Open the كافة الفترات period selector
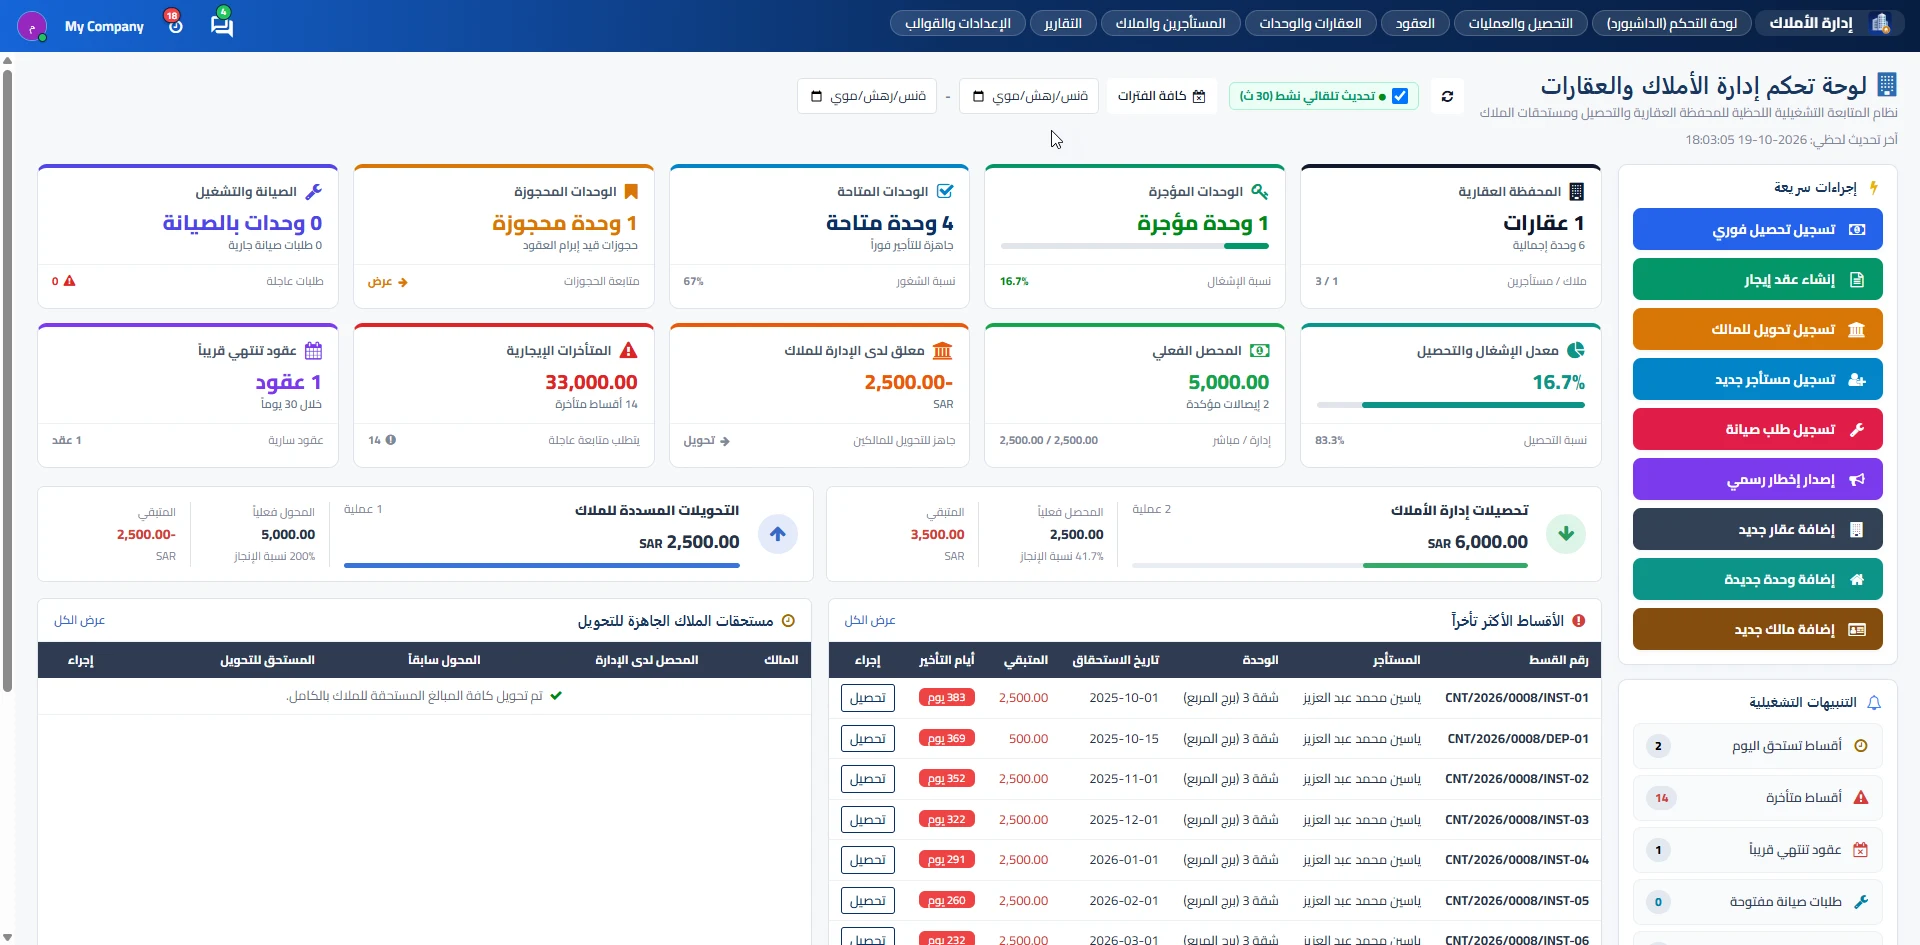Viewport: 1920px width, 945px height. (x=1162, y=96)
